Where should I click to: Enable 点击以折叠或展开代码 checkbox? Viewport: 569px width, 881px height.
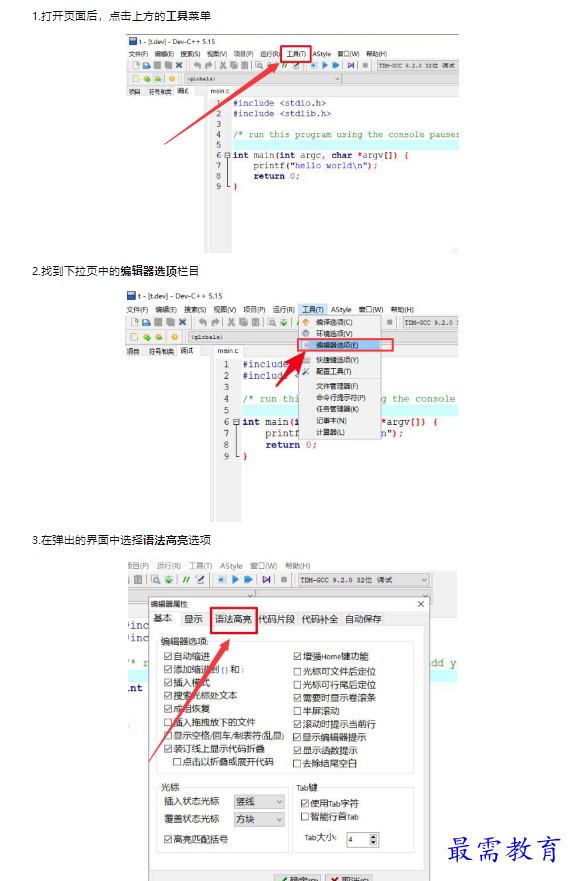point(177,762)
